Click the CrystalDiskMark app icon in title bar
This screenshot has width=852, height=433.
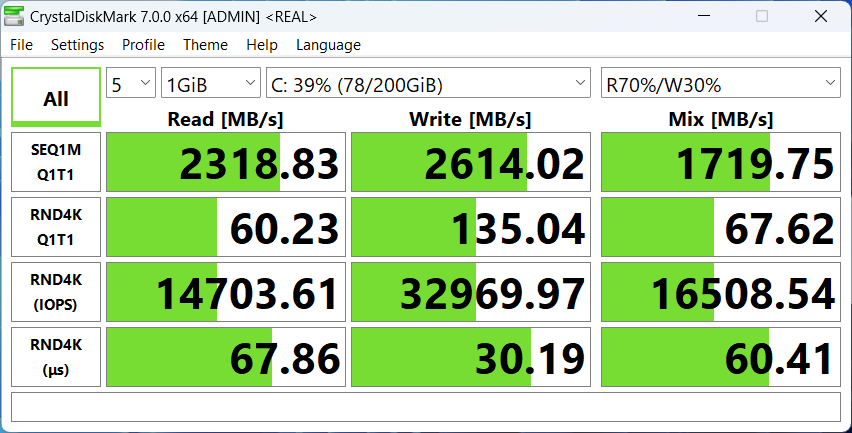coord(15,16)
